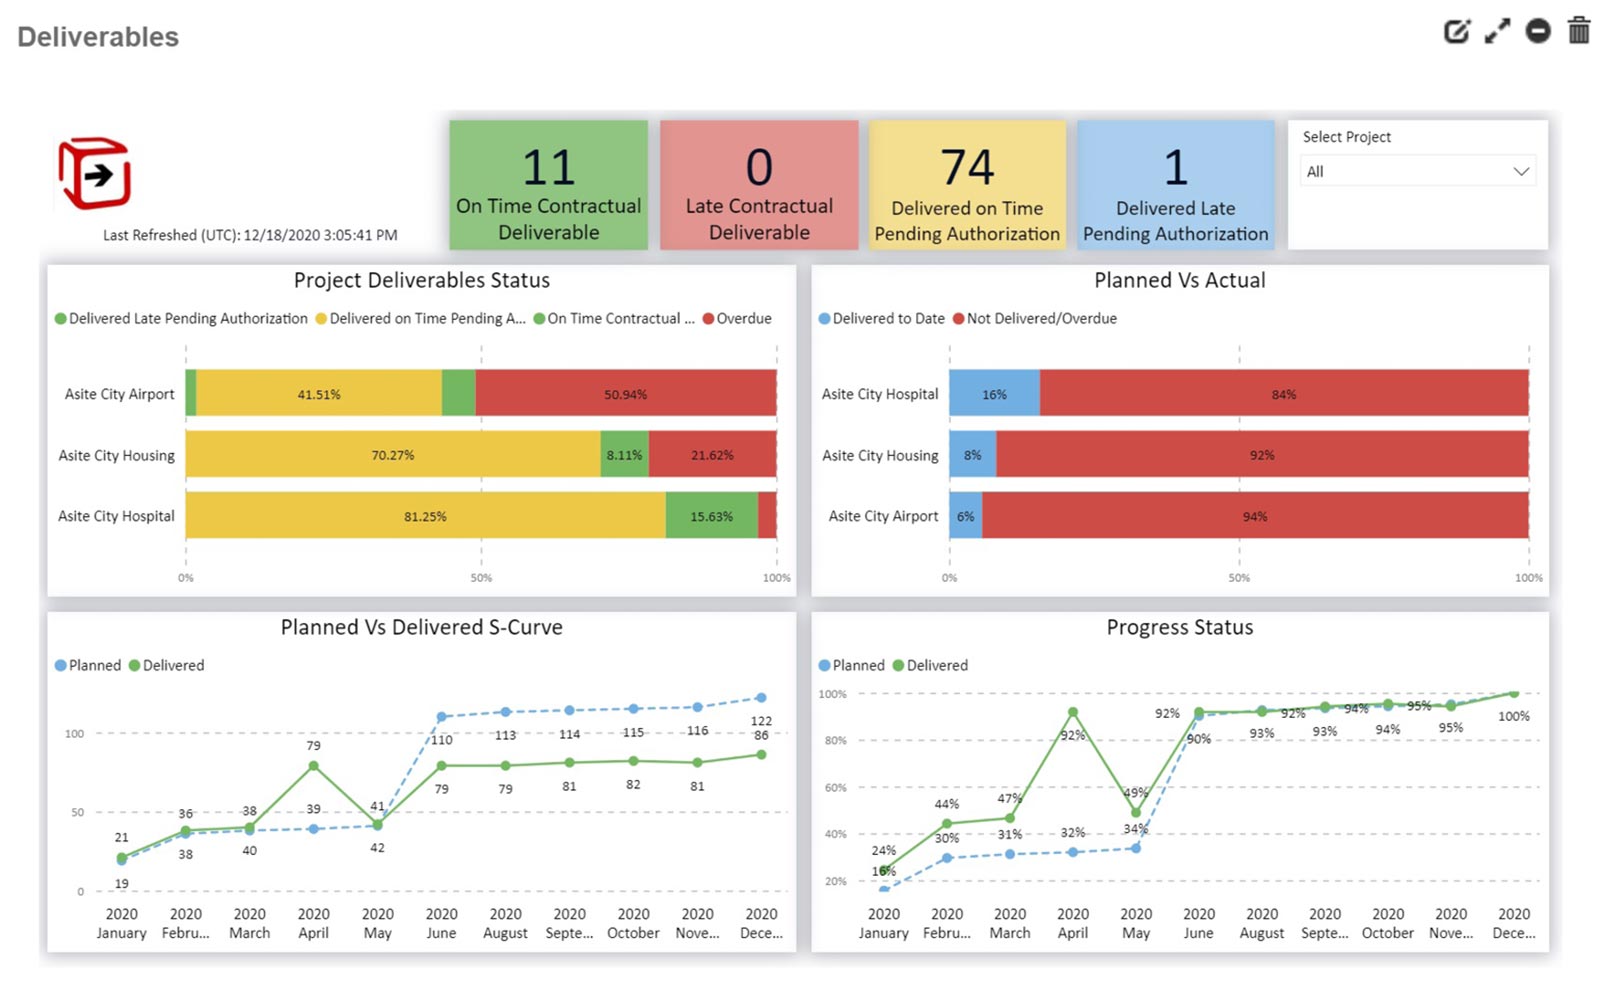
Task: Click the red Asite cube logo
Action: (95, 174)
